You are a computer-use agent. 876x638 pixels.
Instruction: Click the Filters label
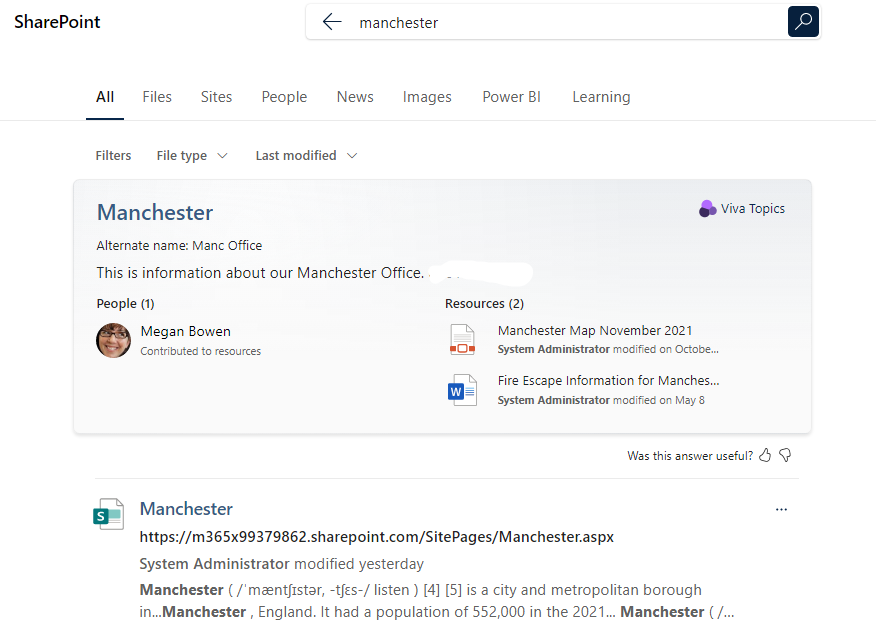[113, 155]
